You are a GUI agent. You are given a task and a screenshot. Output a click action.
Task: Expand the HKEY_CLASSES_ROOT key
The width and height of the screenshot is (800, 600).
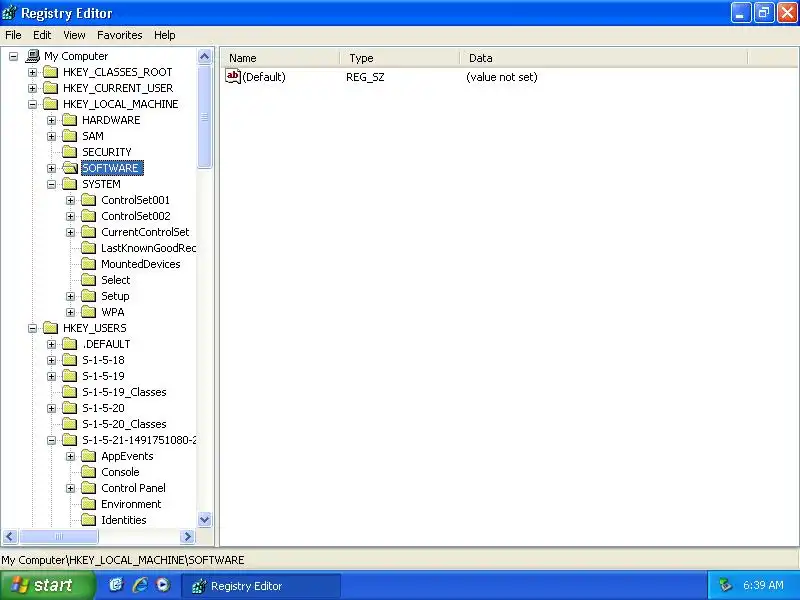coord(33,72)
